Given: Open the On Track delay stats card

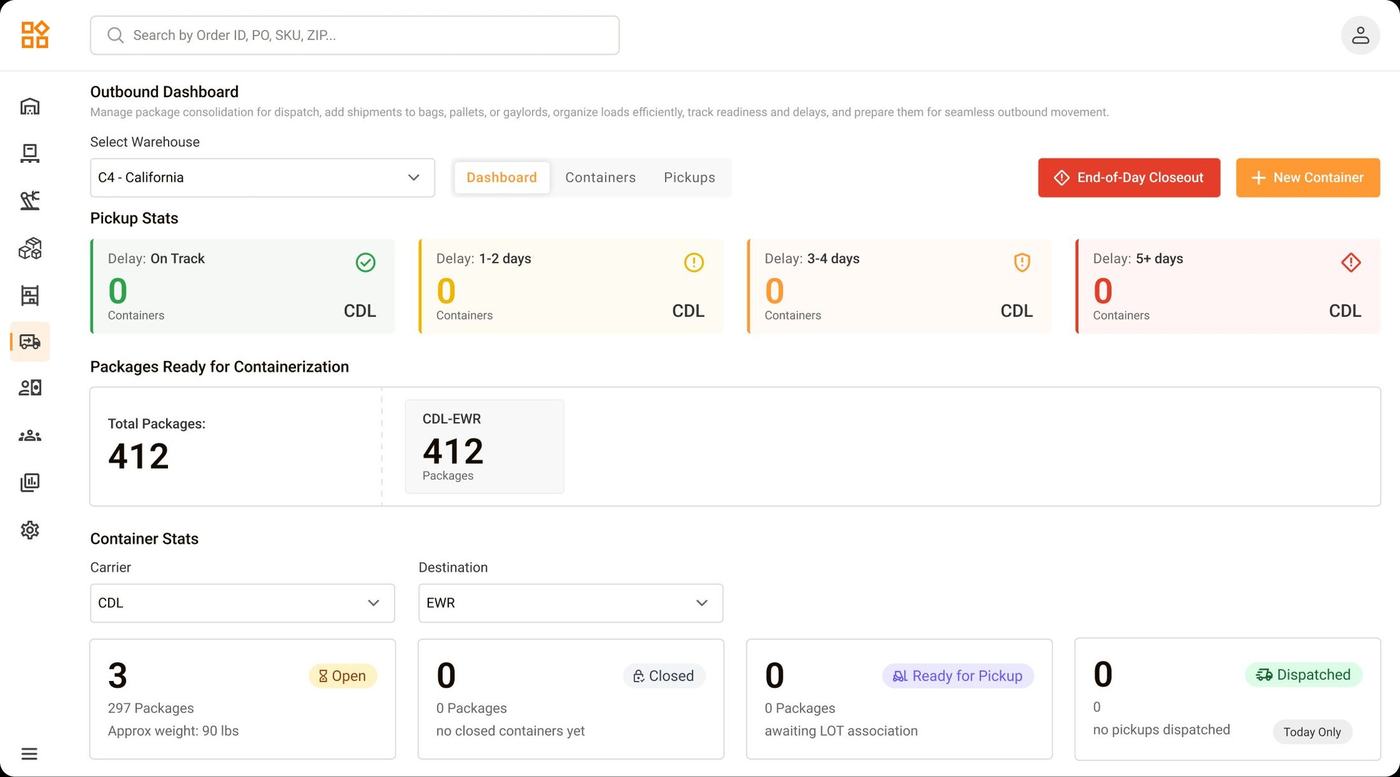Looking at the screenshot, I should tap(242, 286).
